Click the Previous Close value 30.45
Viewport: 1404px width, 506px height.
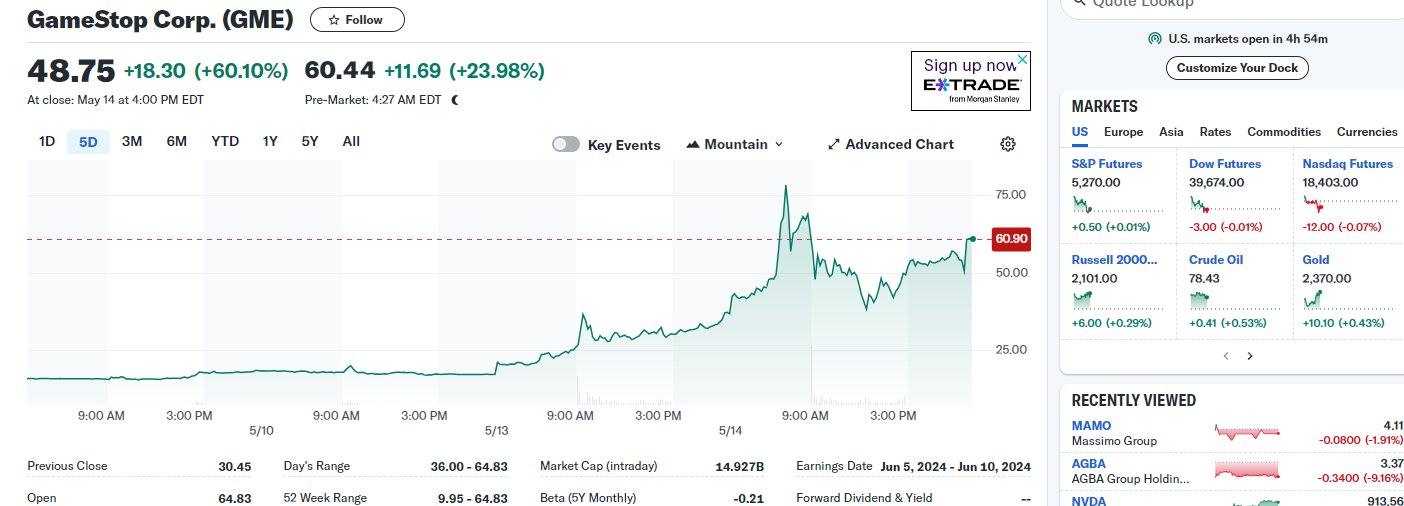(x=234, y=466)
